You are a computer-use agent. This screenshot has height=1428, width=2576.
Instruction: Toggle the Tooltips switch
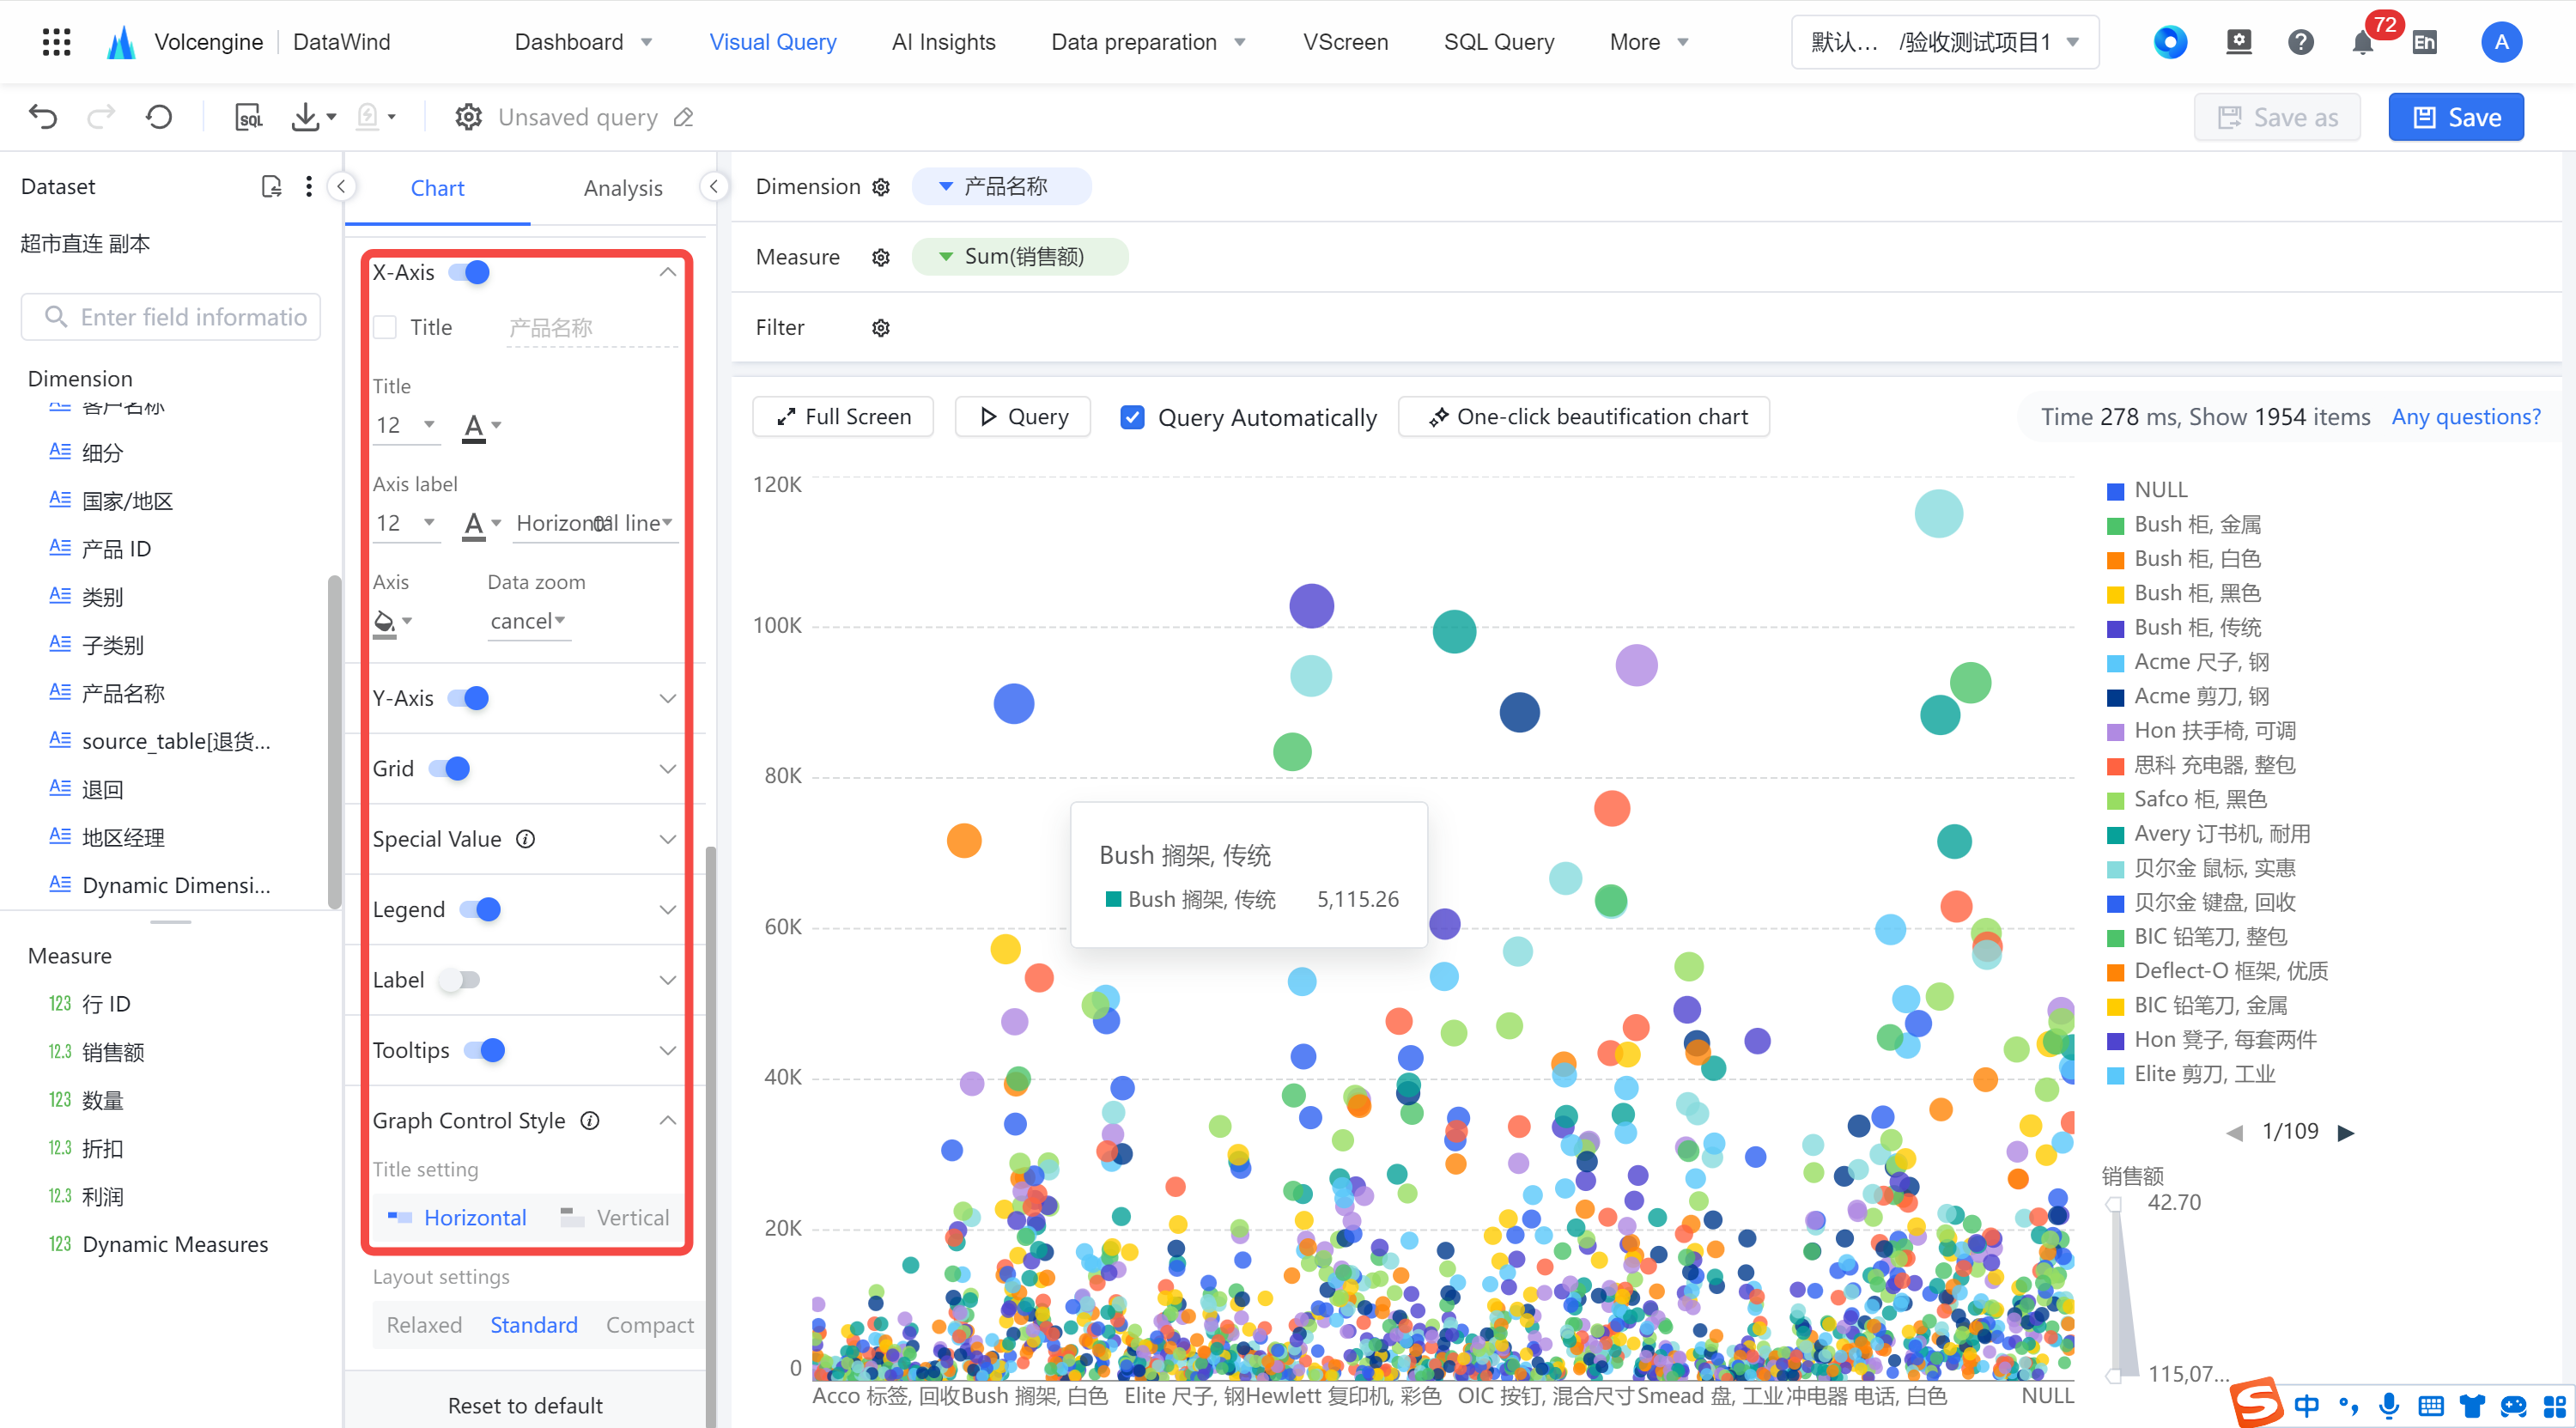pos(484,1050)
